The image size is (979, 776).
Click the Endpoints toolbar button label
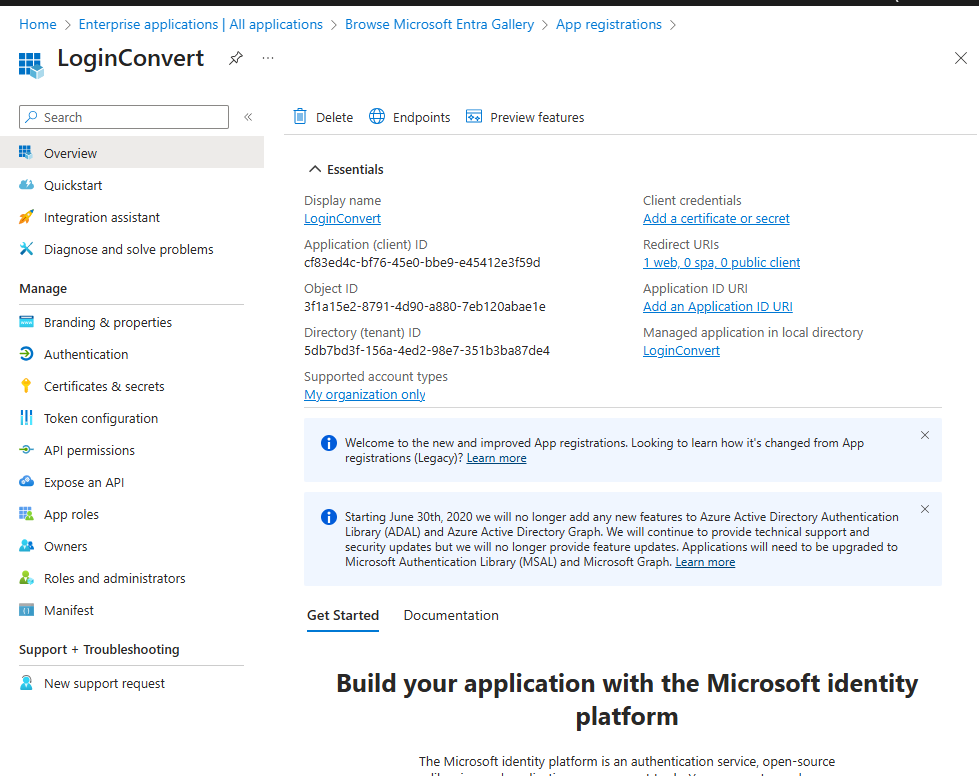(421, 117)
